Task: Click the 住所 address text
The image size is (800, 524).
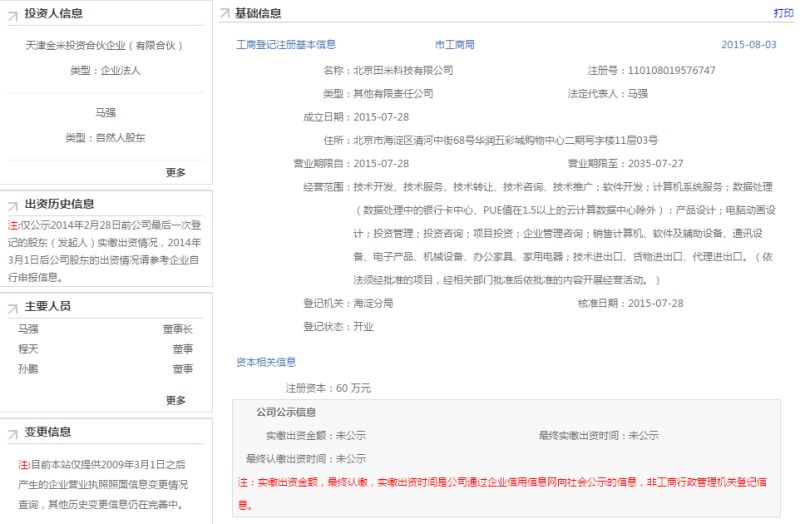Action: click(506, 140)
